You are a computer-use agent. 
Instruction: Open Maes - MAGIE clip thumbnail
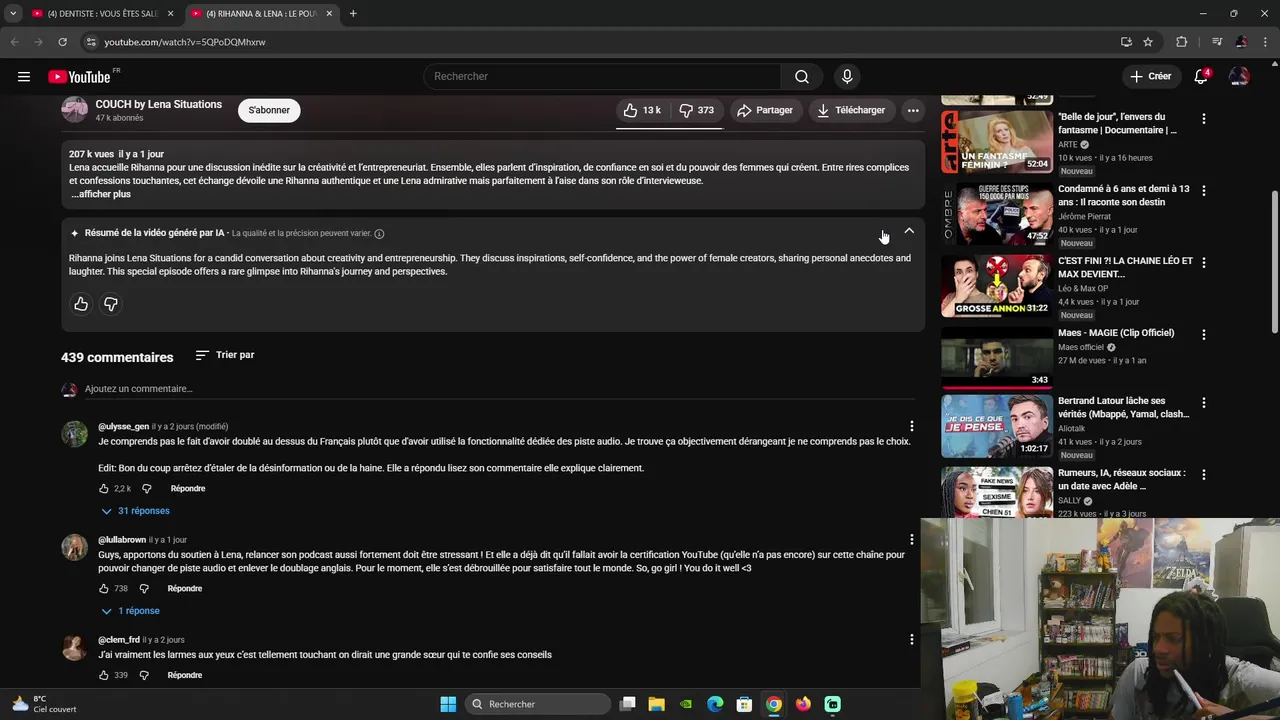[997, 358]
